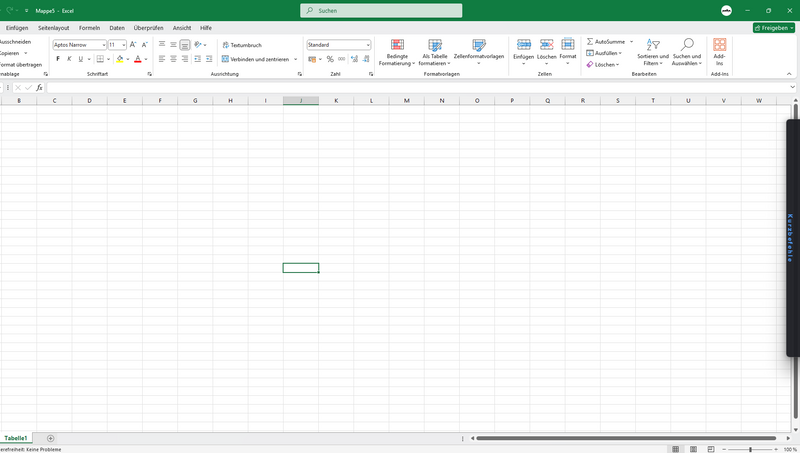Open Sortieren und Filtern
The height and width of the screenshot is (453, 800).
coord(653,52)
